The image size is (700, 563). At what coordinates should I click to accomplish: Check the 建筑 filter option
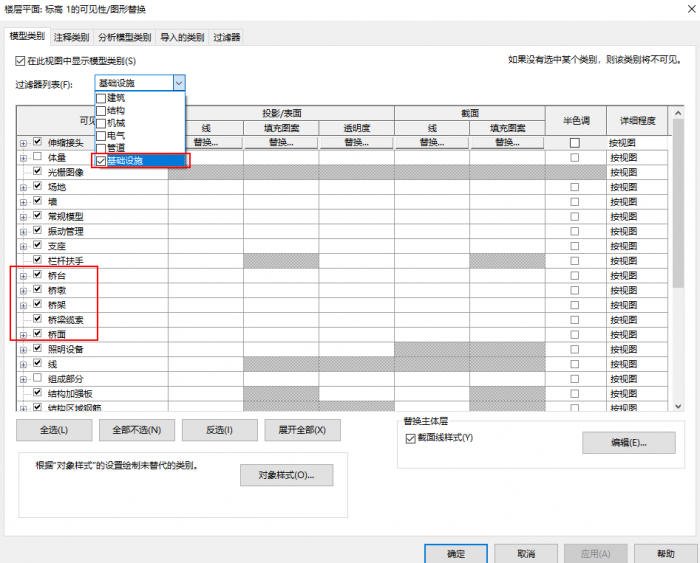100,98
